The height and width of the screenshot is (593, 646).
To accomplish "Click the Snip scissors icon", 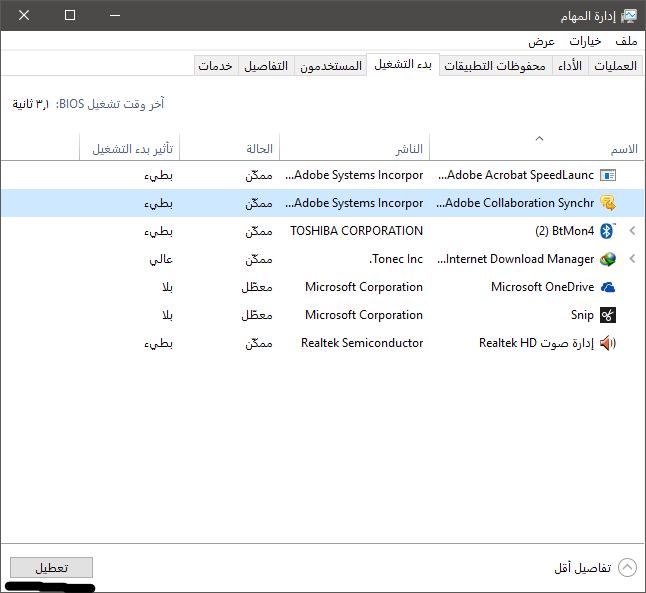I will click(608, 315).
